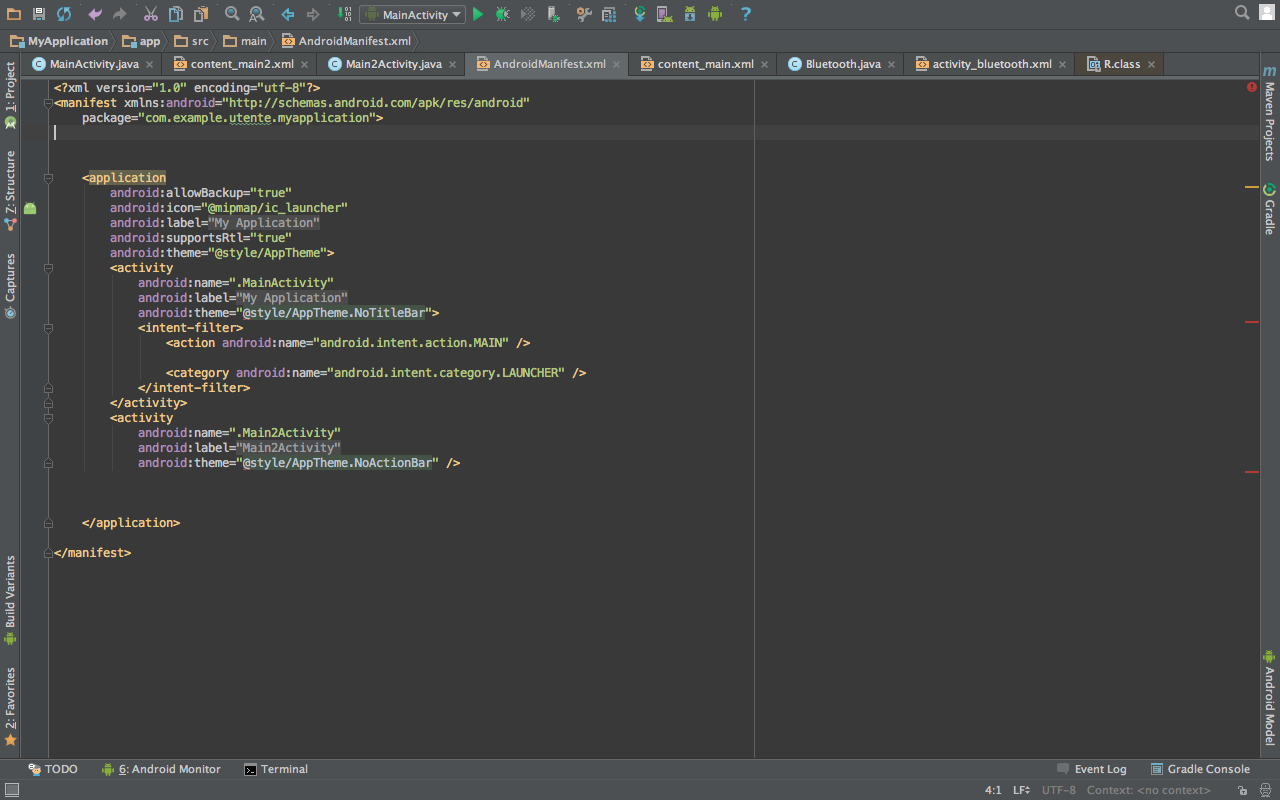
Task: Undo the last action
Action: [95, 14]
